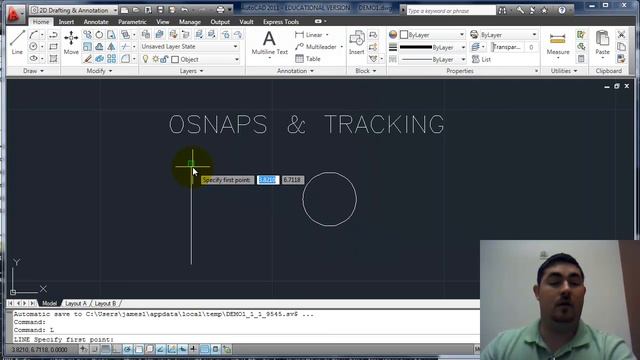Adjust the Transparency slider
This screenshot has height=360, width=640.
[507, 47]
